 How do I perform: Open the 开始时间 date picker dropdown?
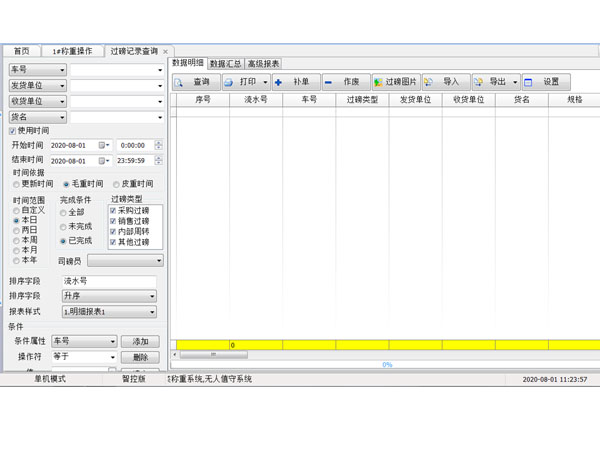[104, 146]
